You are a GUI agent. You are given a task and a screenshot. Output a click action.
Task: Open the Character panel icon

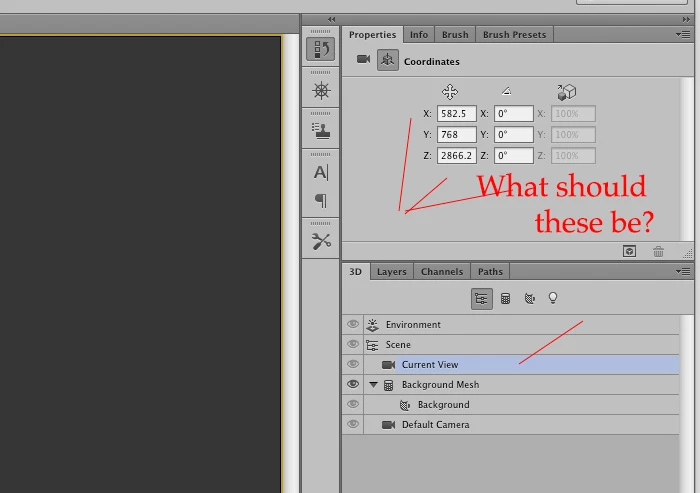[x=321, y=172]
